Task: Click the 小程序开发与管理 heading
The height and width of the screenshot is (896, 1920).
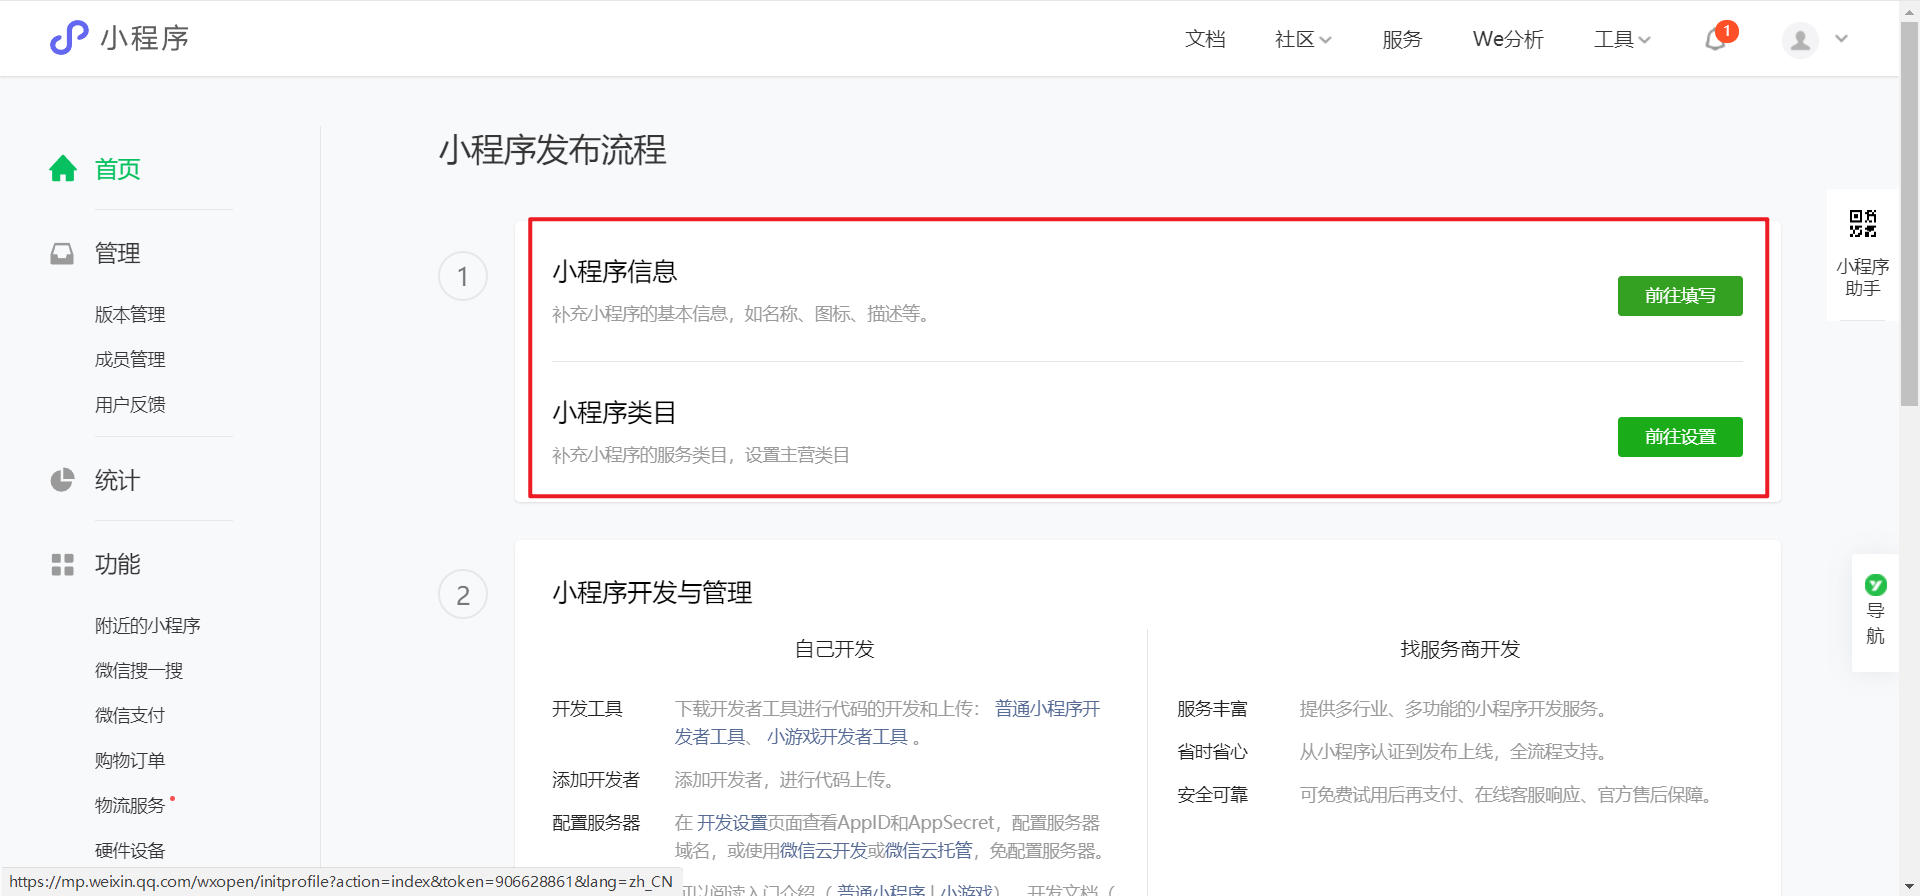Action: click(x=652, y=592)
